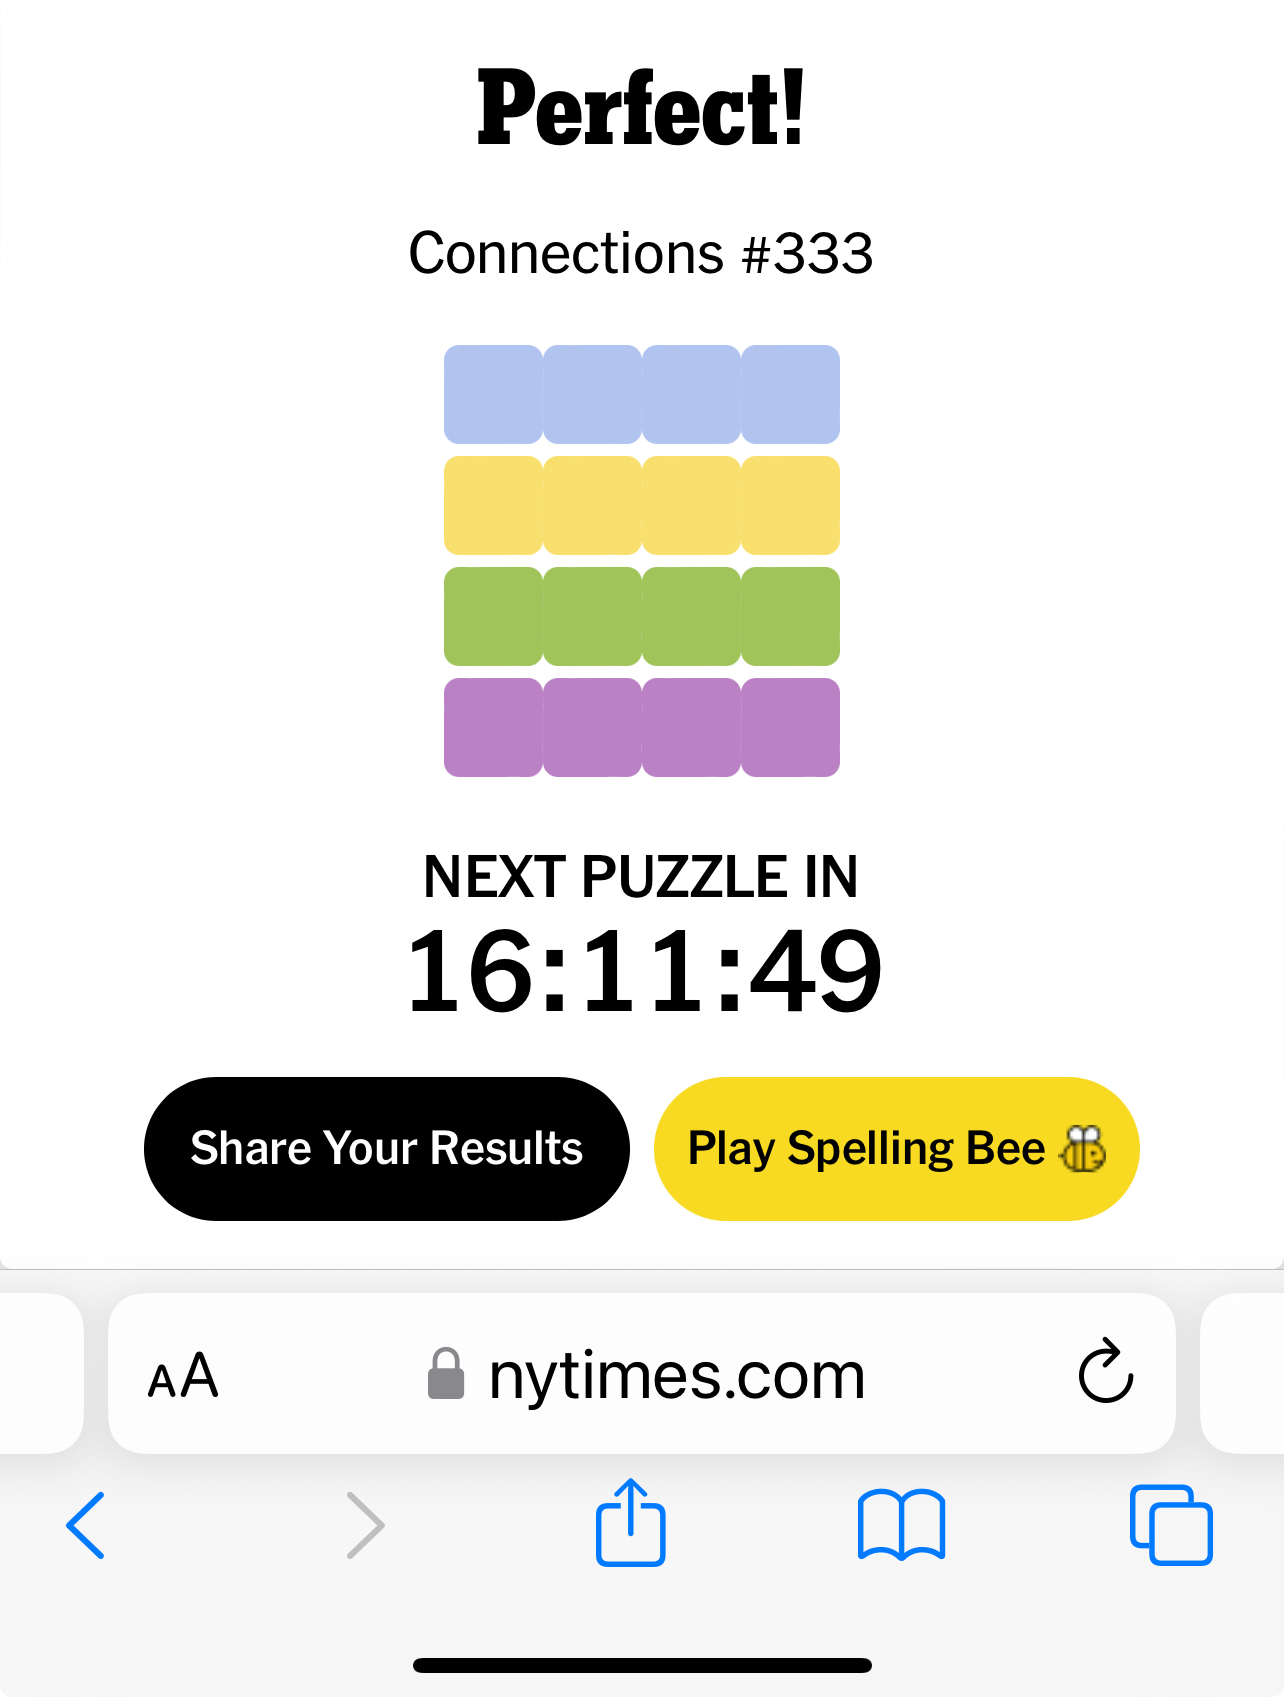Reload the page with refresh icon
The image size is (1284, 1697).
click(1105, 1371)
